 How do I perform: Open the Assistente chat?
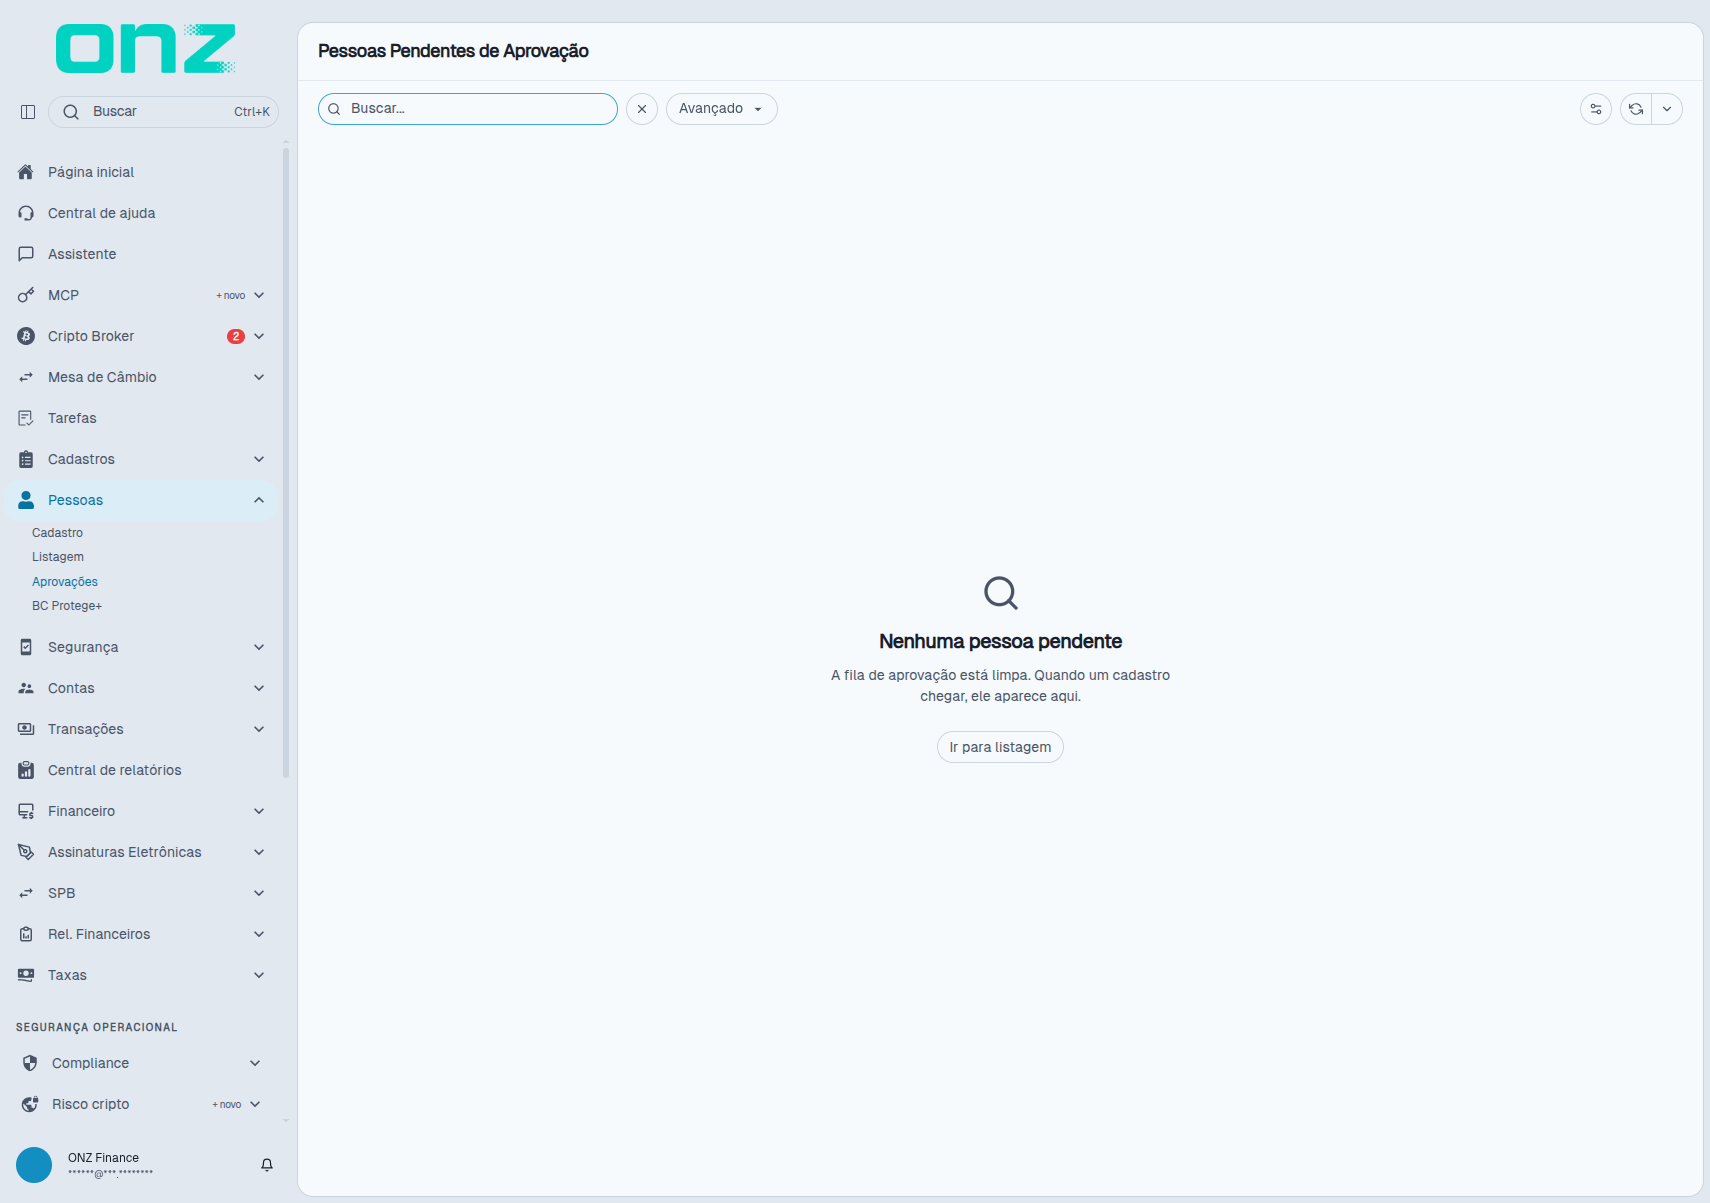pyautogui.click(x=140, y=254)
